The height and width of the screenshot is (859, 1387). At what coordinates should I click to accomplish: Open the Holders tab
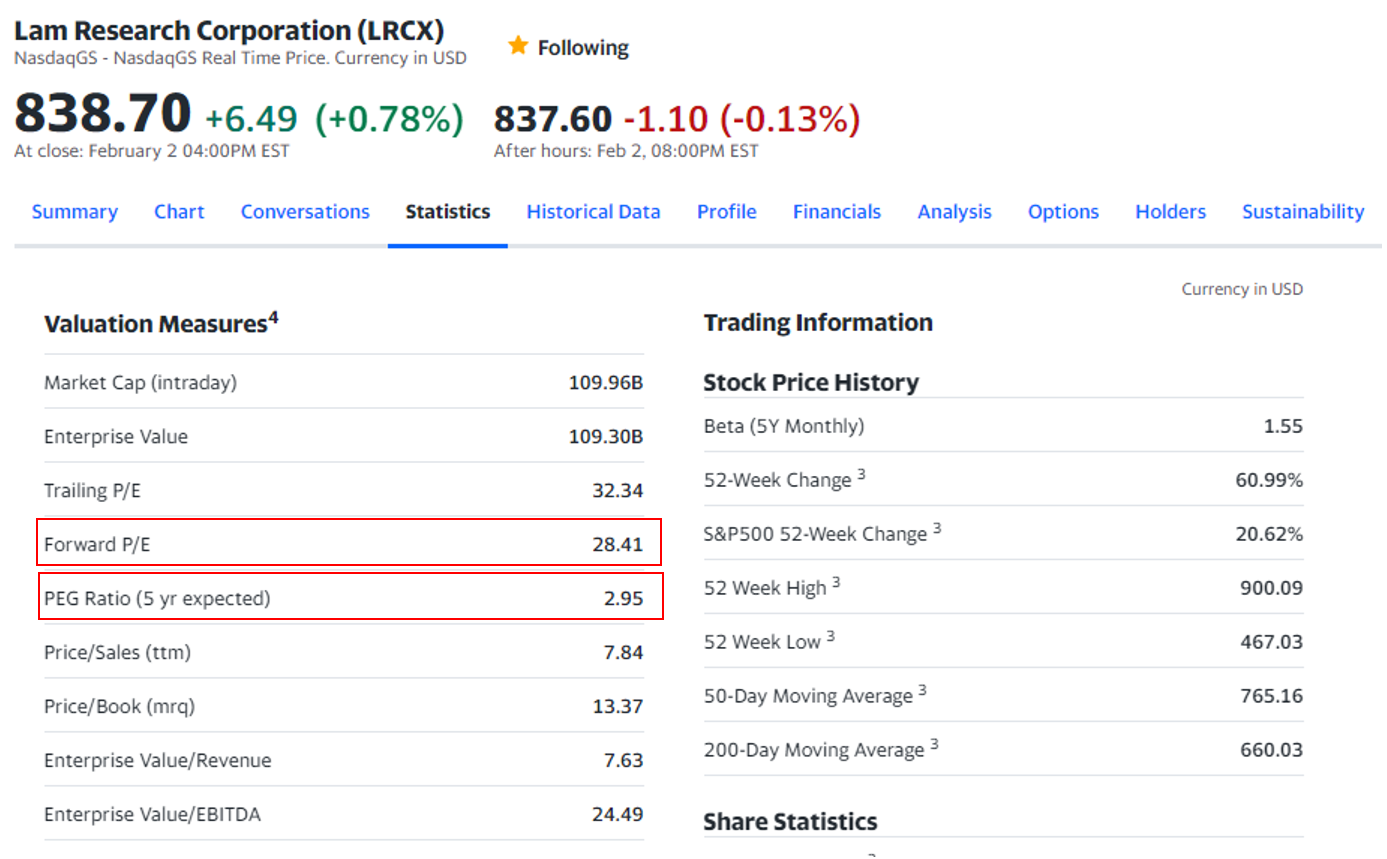pos(1170,212)
